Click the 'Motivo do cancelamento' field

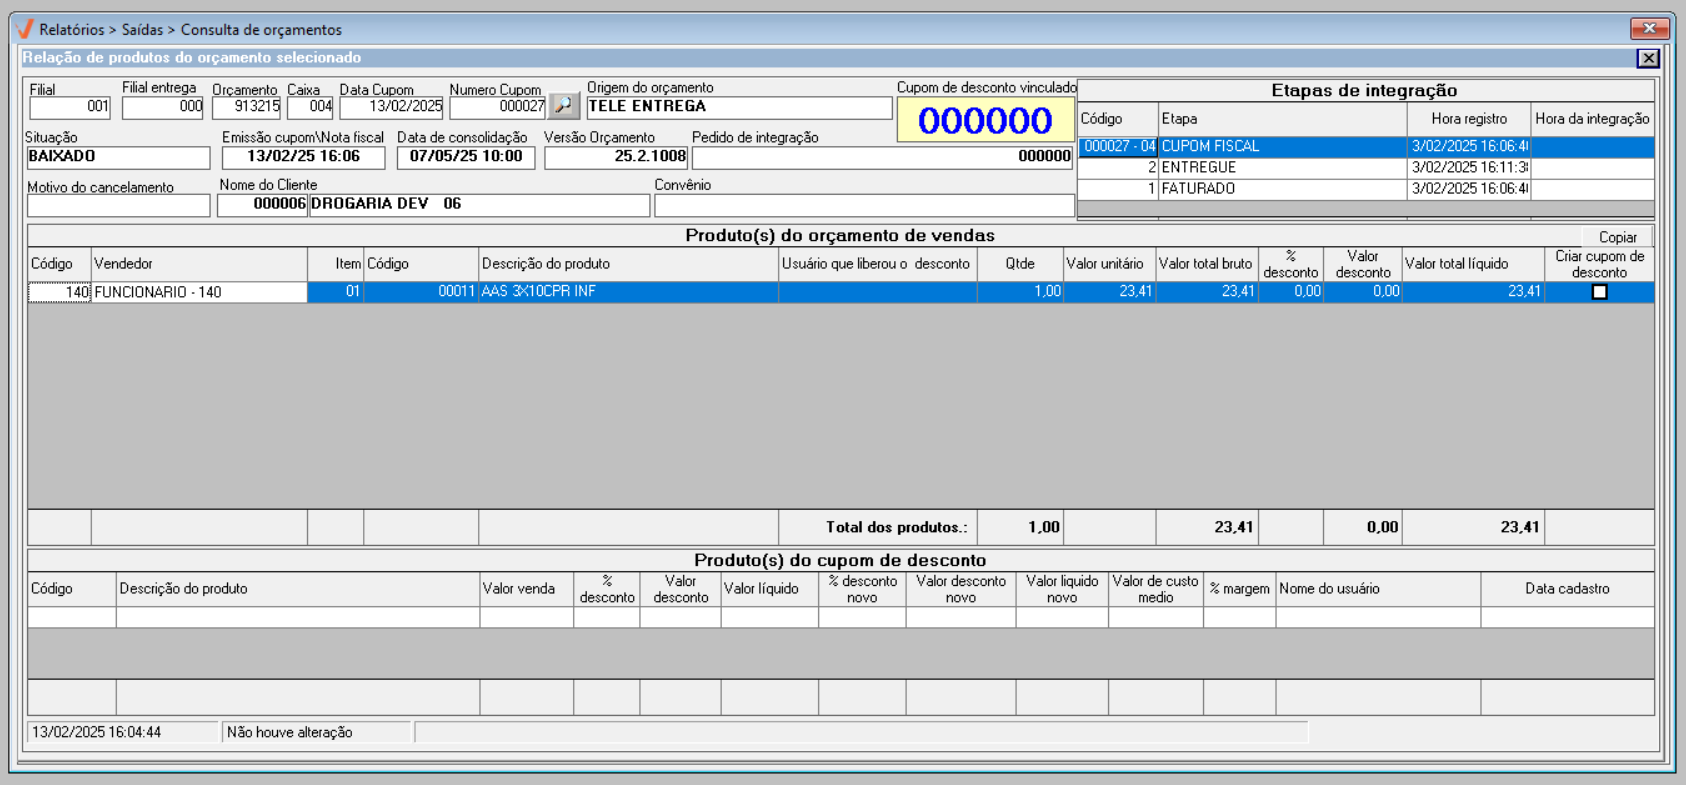coord(118,206)
